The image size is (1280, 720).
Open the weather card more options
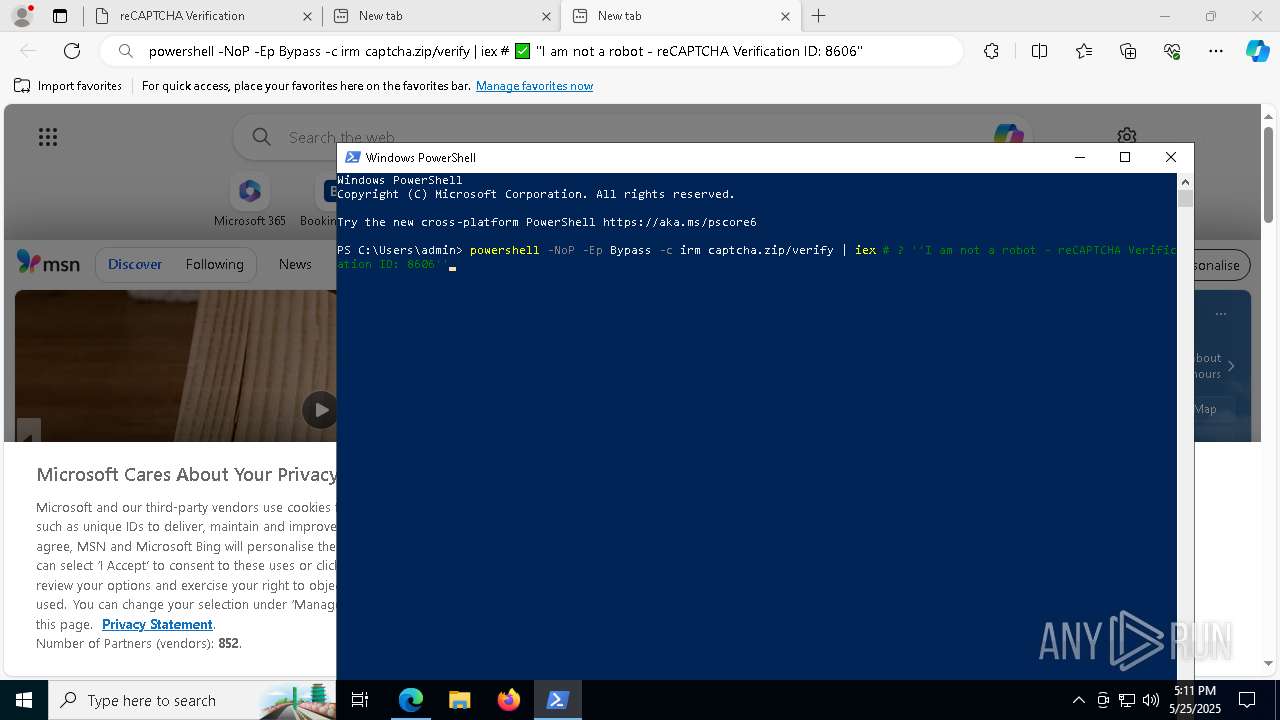tap(1221, 314)
